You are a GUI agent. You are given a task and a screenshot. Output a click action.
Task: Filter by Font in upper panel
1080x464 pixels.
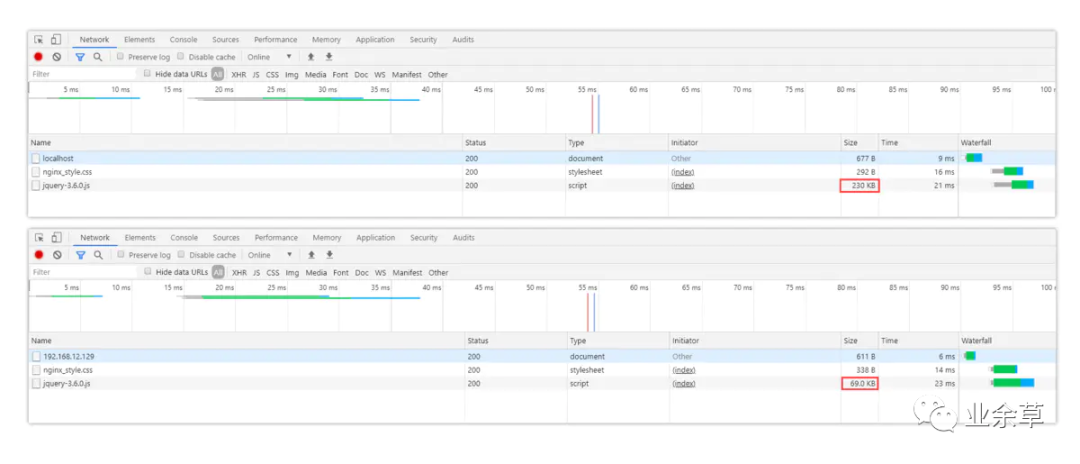click(x=341, y=74)
